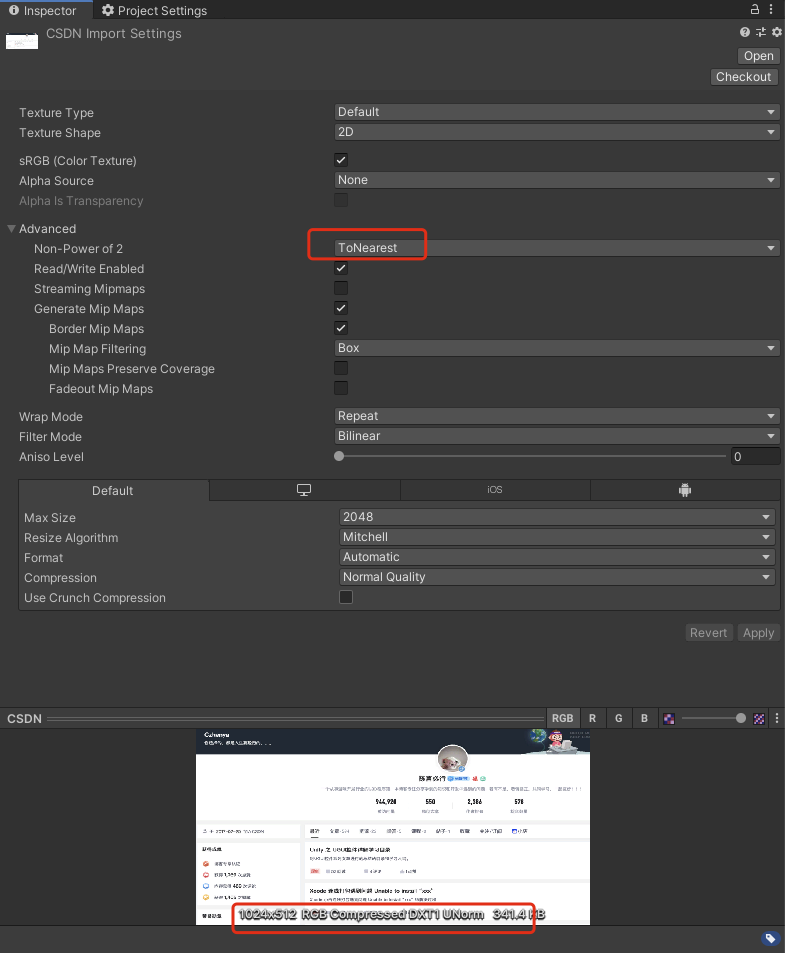
Task: Open the help reference icon
Action: coord(744,32)
